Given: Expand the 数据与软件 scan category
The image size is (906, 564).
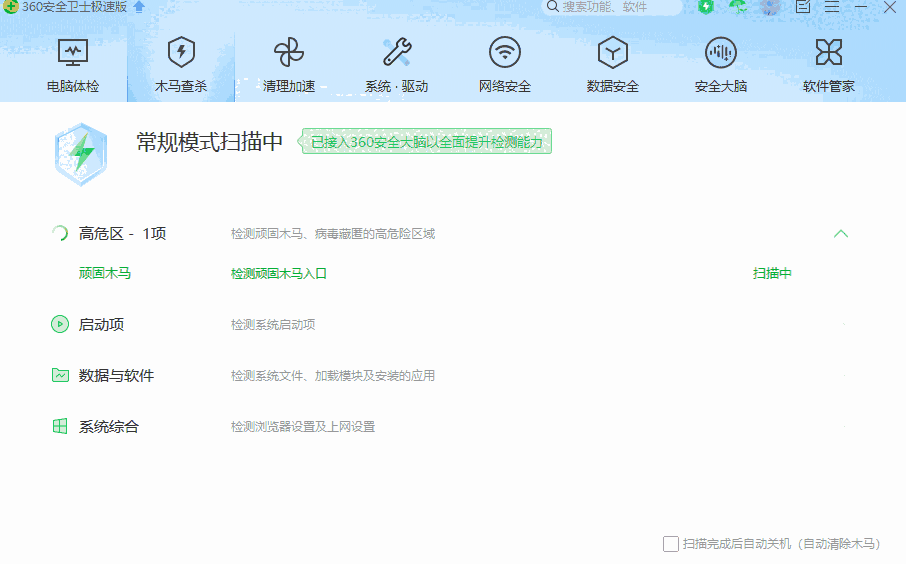Looking at the screenshot, I should (116, 376).
